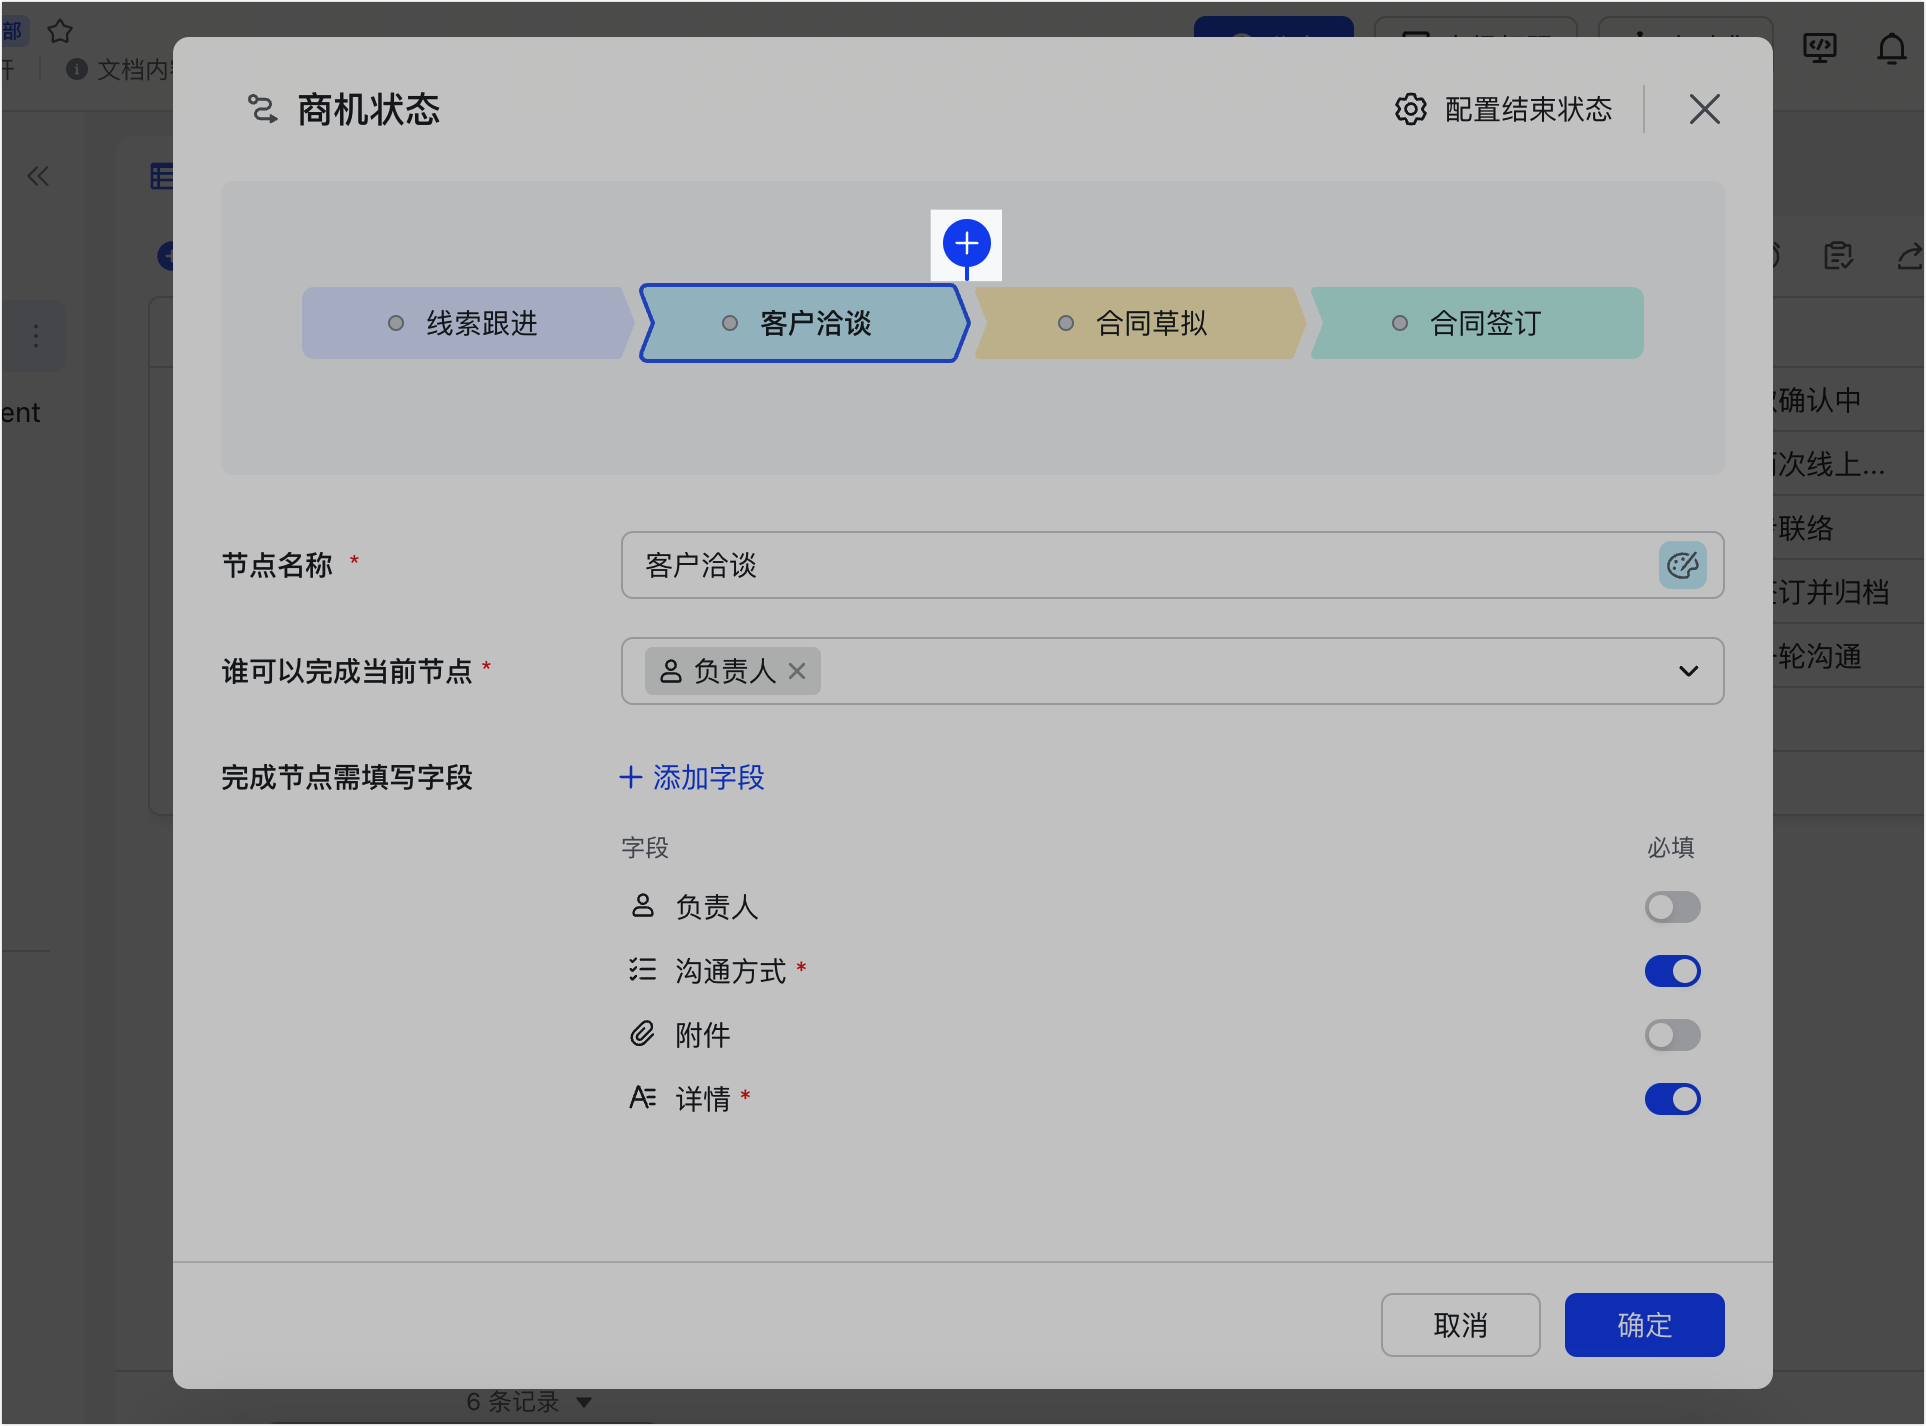Click the star favorite icon
Screen dimensions: 1926x1426
tap(60, 31)
